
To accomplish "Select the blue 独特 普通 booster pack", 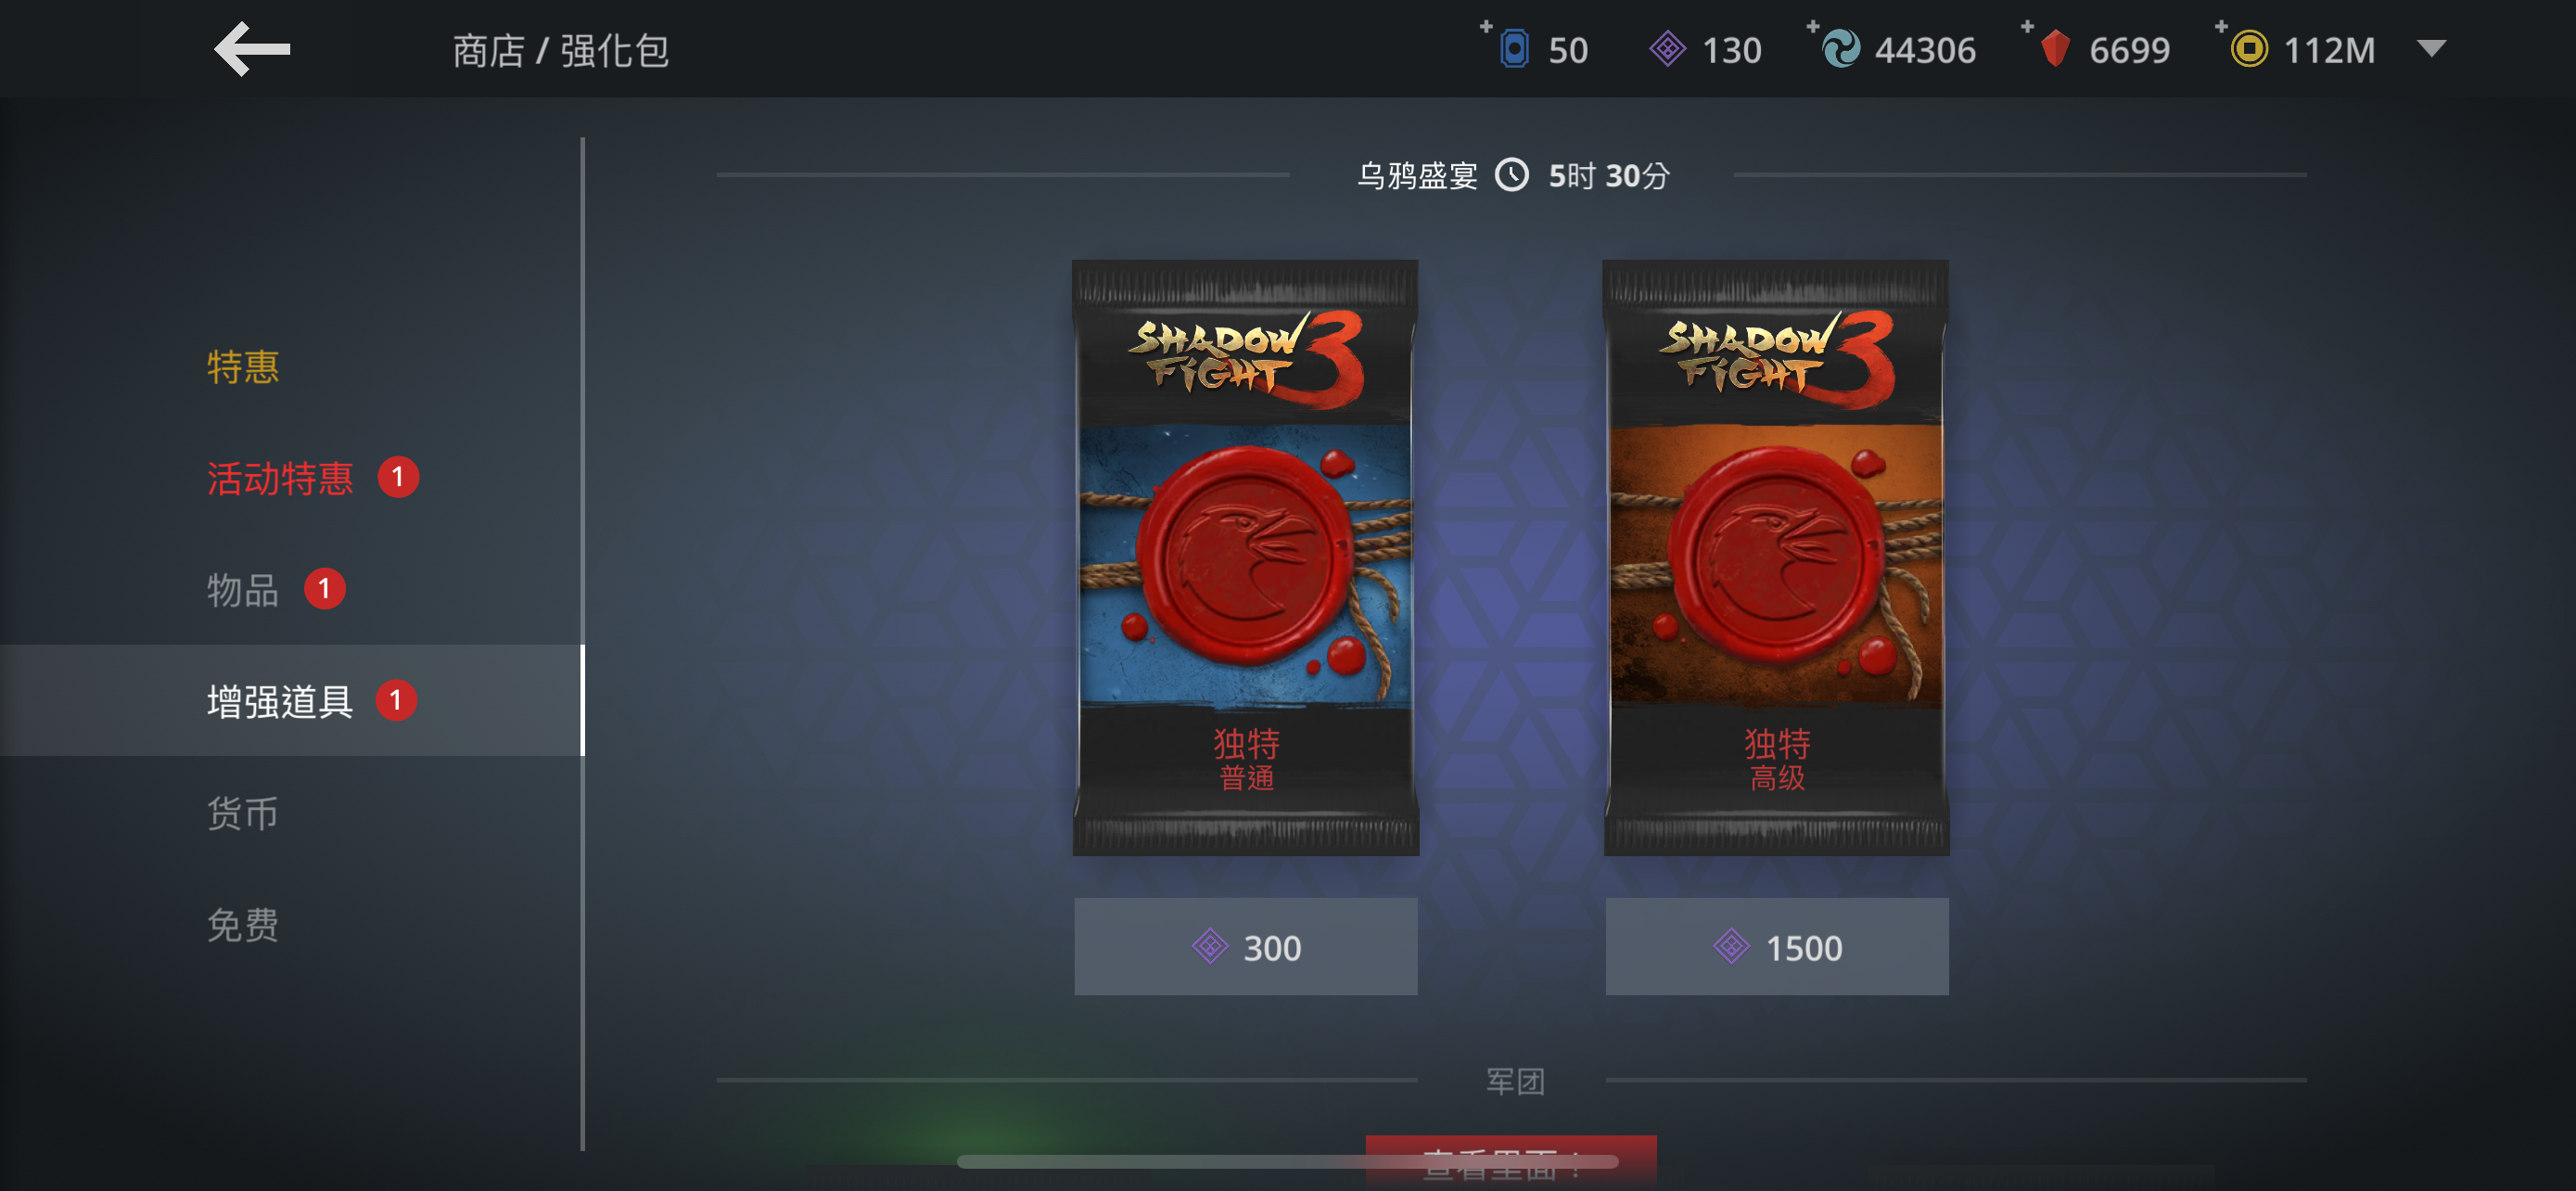I will pos(1245,558).
